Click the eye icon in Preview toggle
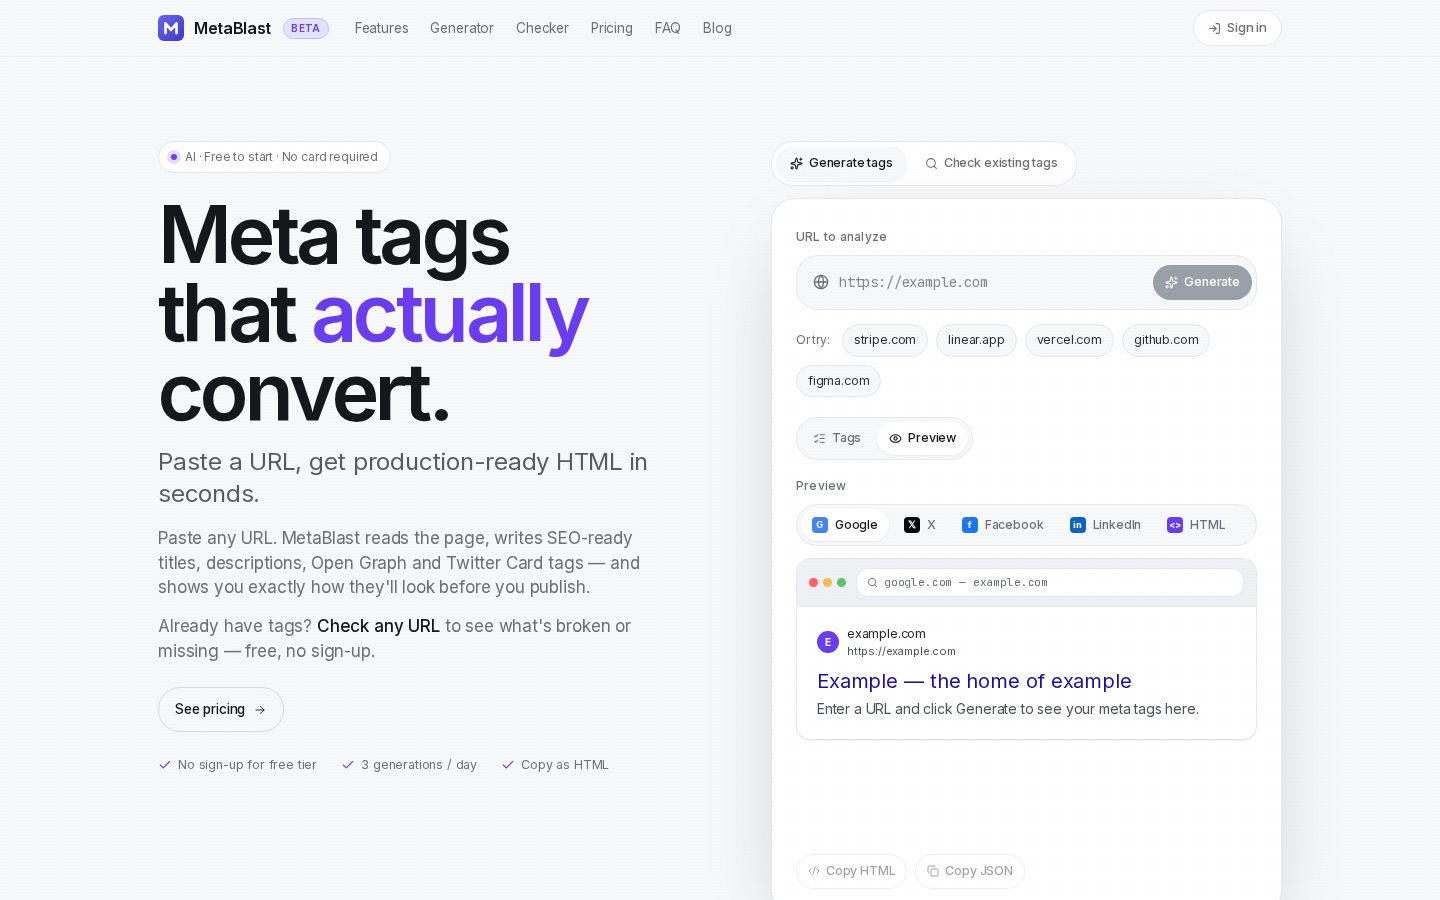This screenshot has width=1440, height=900. [x=895, y=438]
